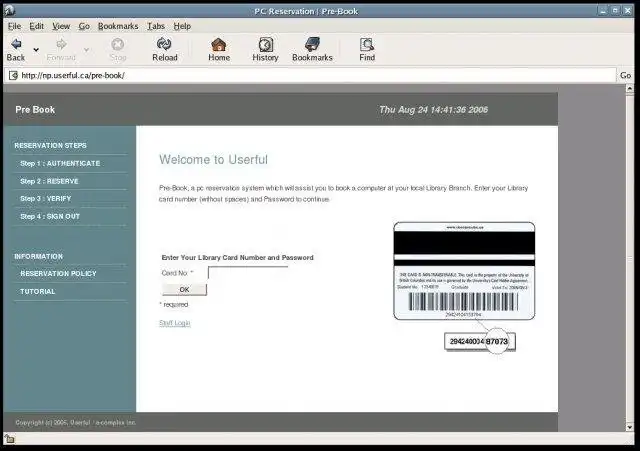Follow the Staff Login link

coord(175,323)
